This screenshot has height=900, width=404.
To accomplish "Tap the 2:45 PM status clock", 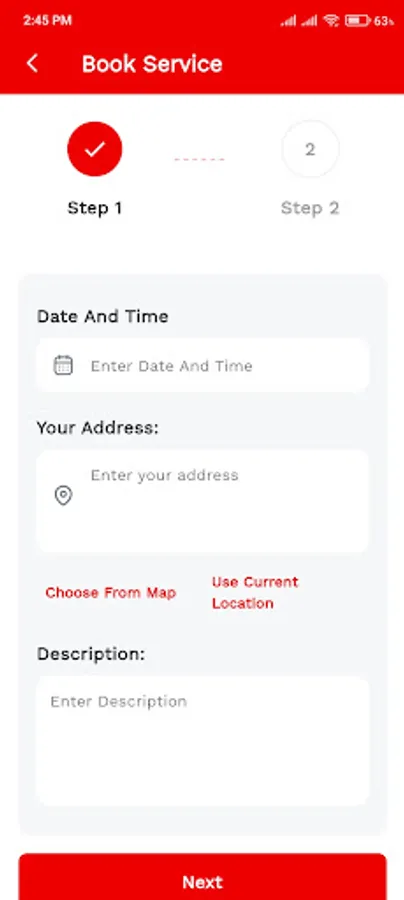I will 48,21.
